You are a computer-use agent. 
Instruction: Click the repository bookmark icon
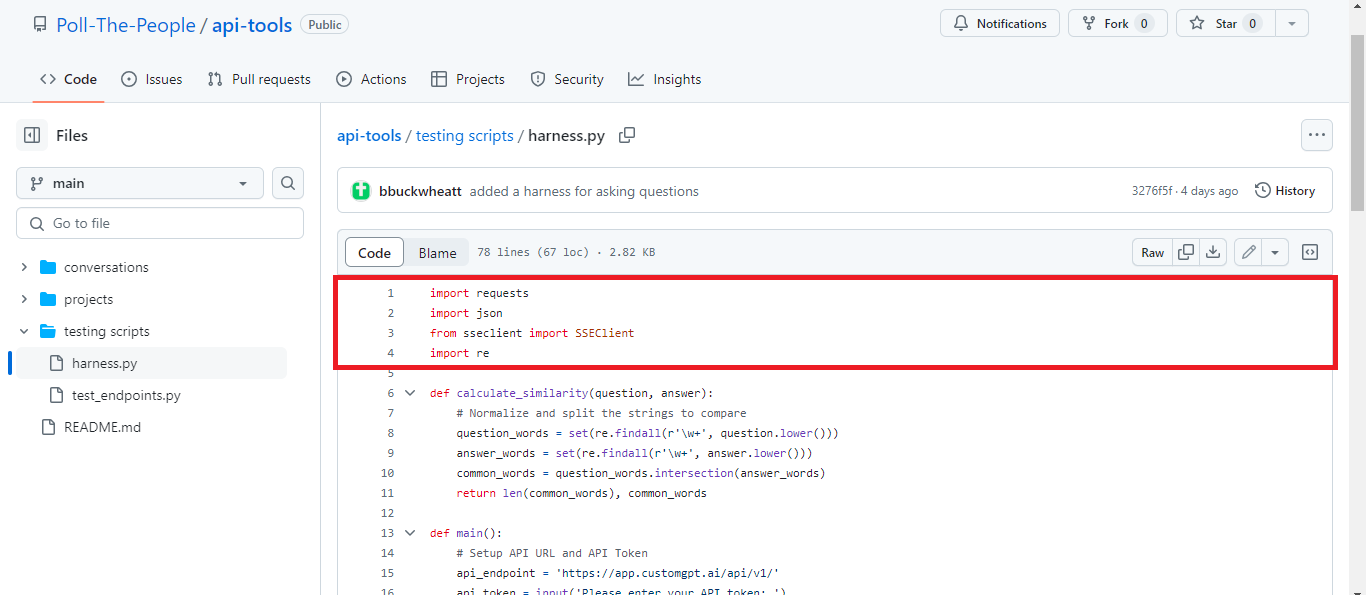tap(39, 23)
